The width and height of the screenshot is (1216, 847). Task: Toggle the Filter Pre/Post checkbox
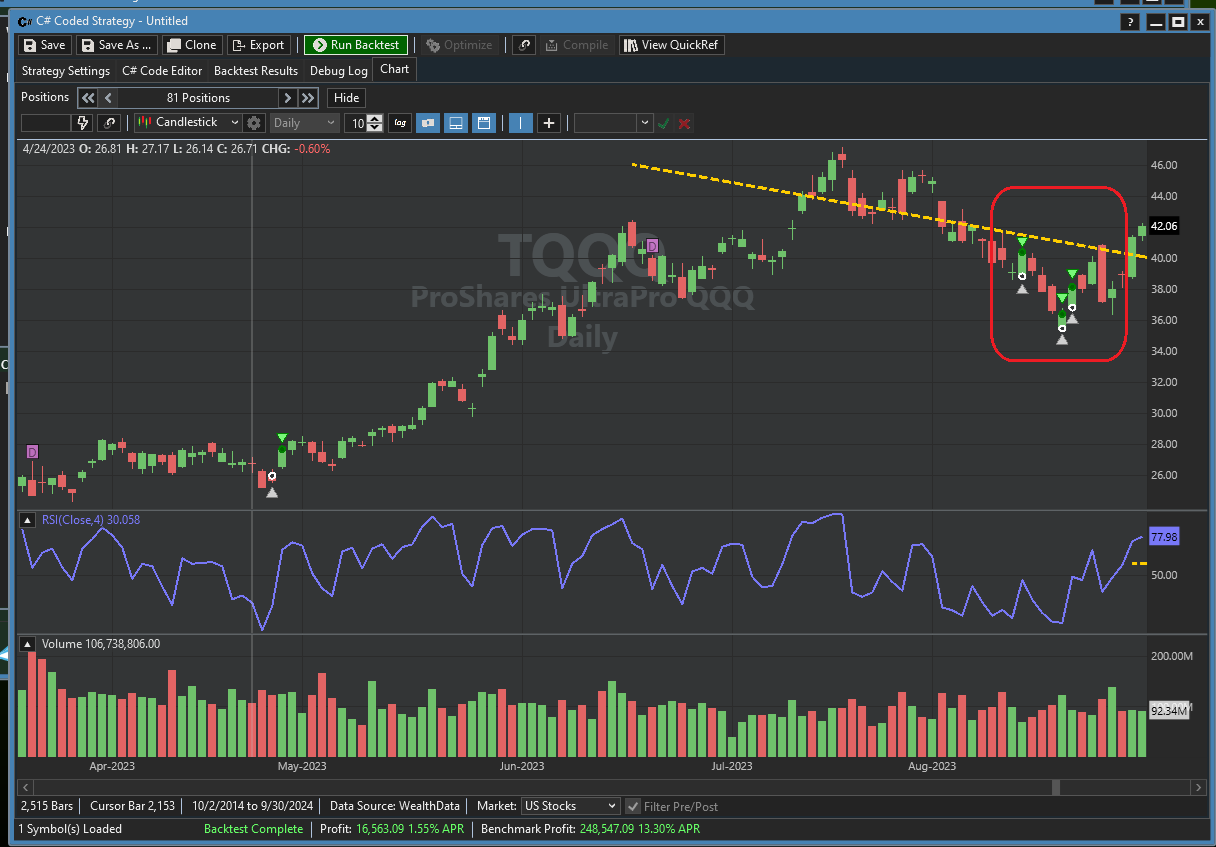click(x=632, y=806)
